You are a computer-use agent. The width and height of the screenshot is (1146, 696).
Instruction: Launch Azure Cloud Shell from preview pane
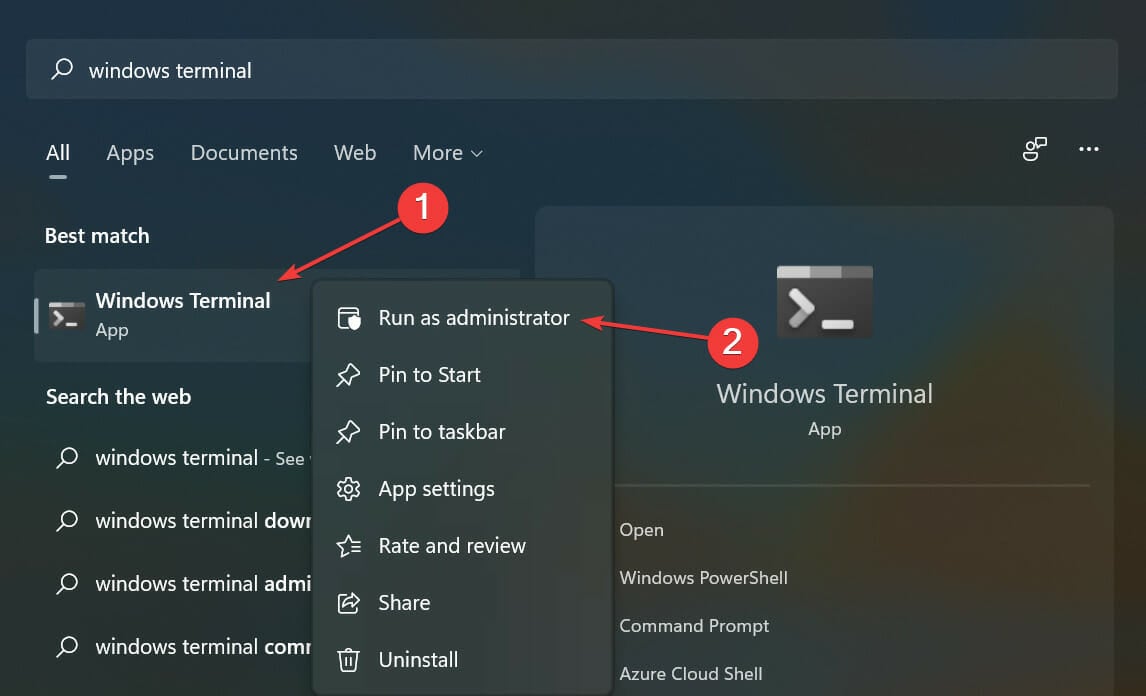691,674
